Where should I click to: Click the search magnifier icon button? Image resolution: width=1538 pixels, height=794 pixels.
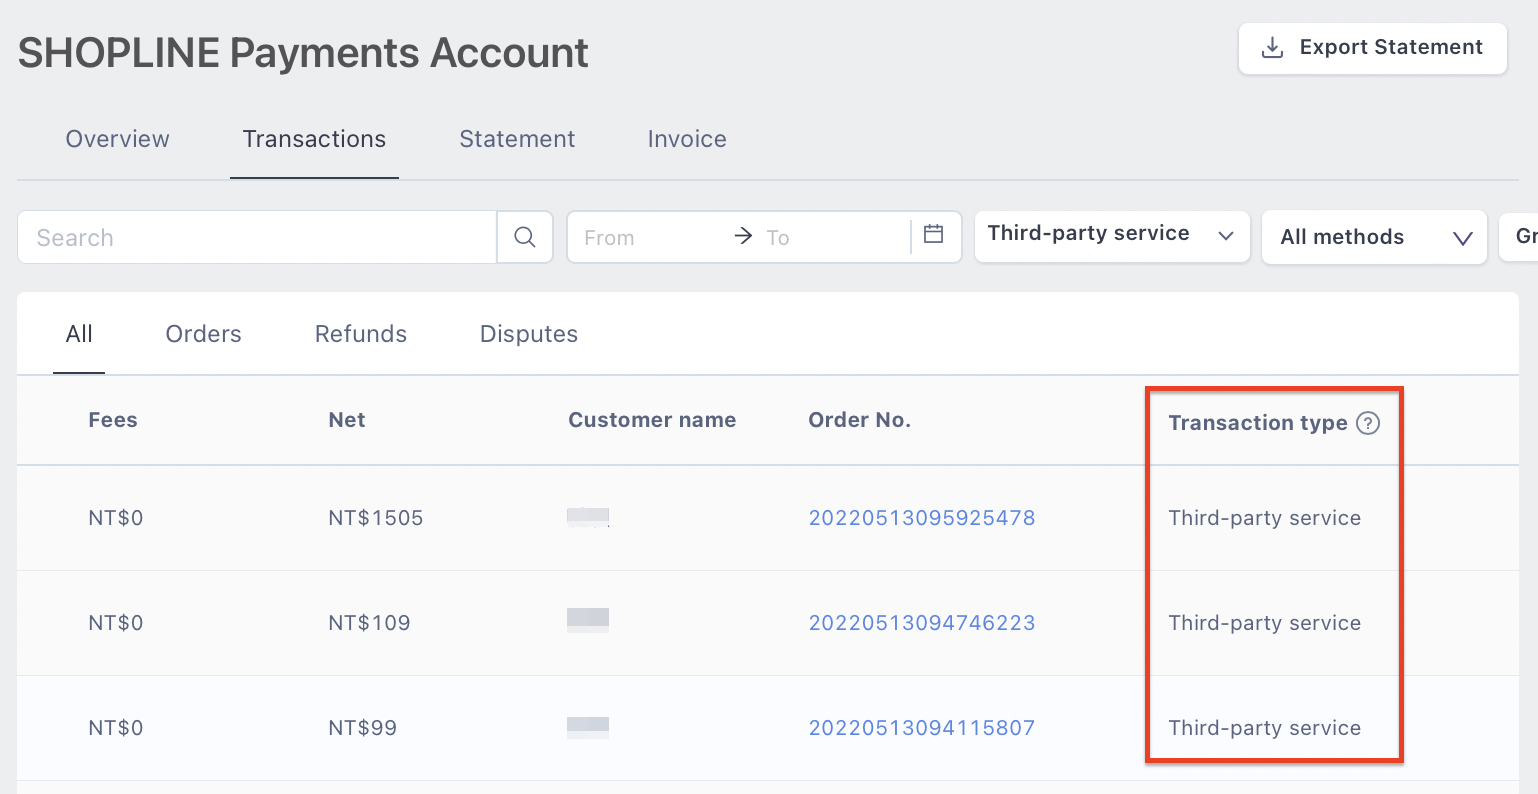click(525, 237)
